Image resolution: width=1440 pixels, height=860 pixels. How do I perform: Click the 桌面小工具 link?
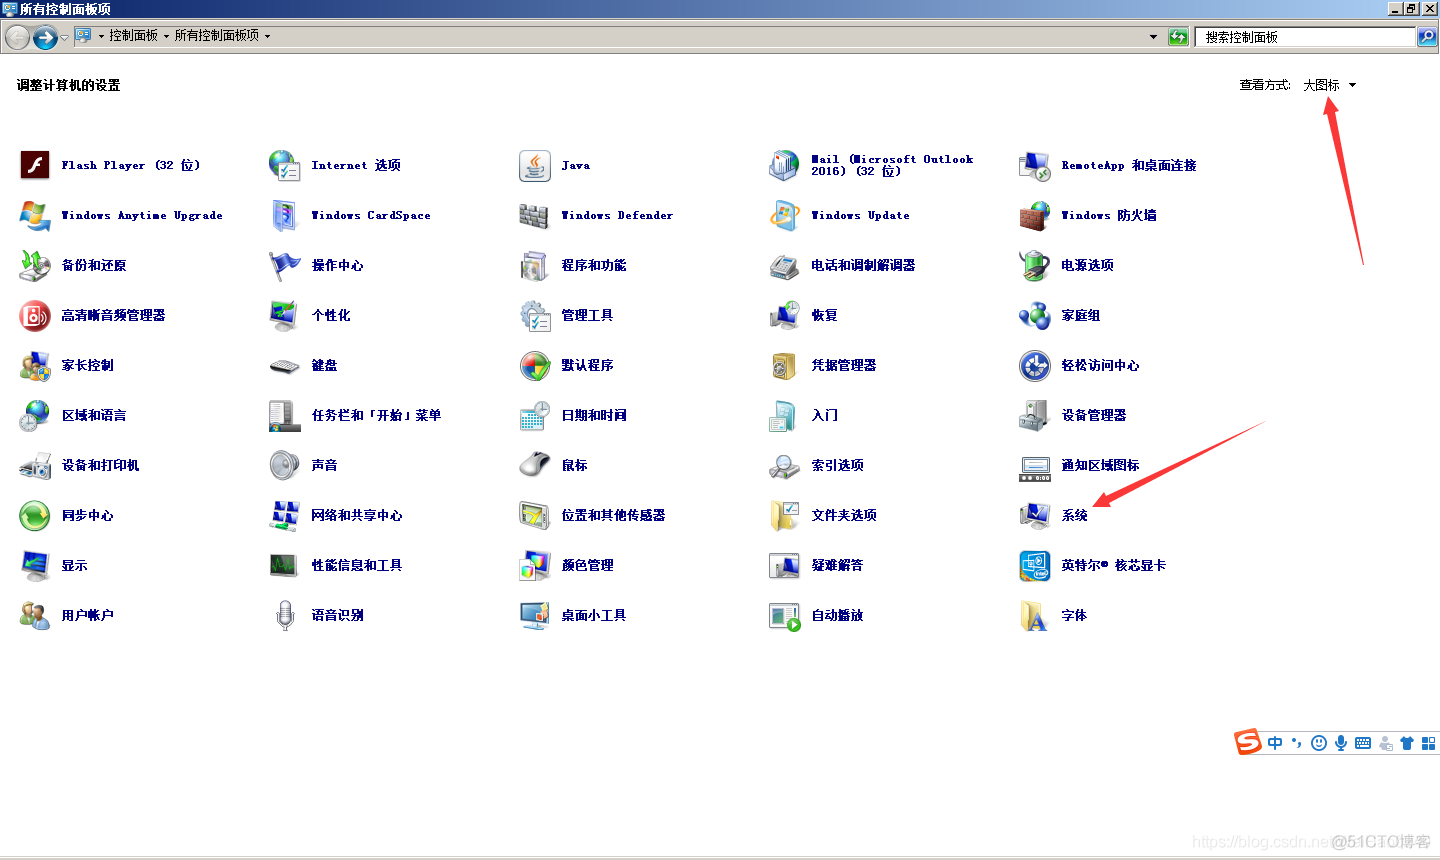coord(594,615)
